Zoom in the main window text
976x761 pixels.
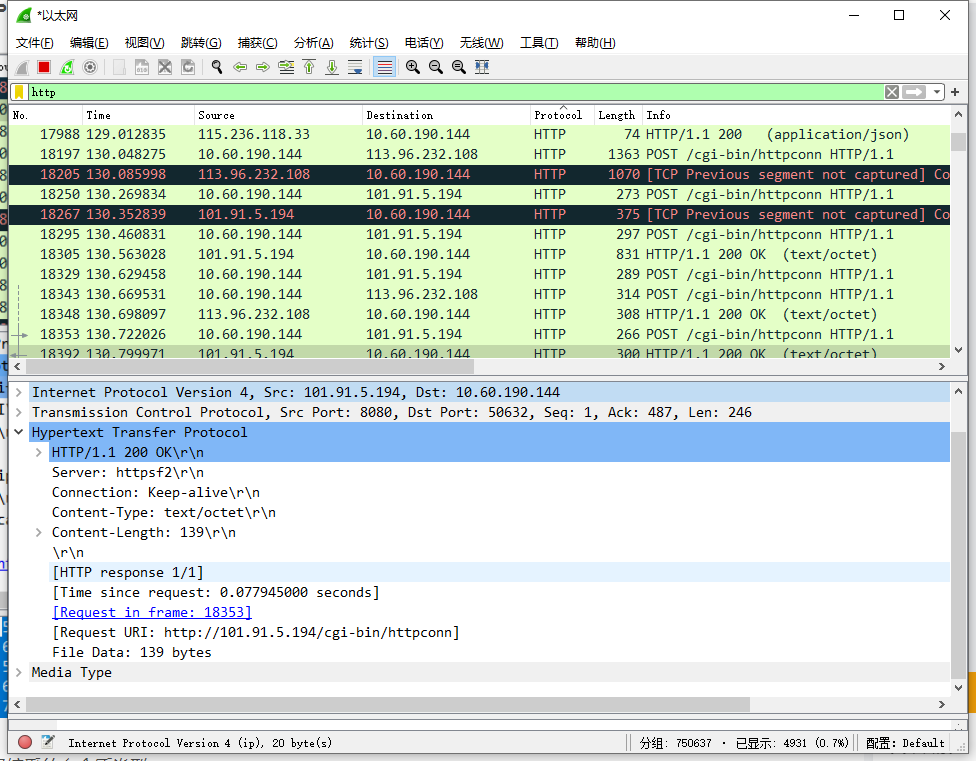coord(413,67)
